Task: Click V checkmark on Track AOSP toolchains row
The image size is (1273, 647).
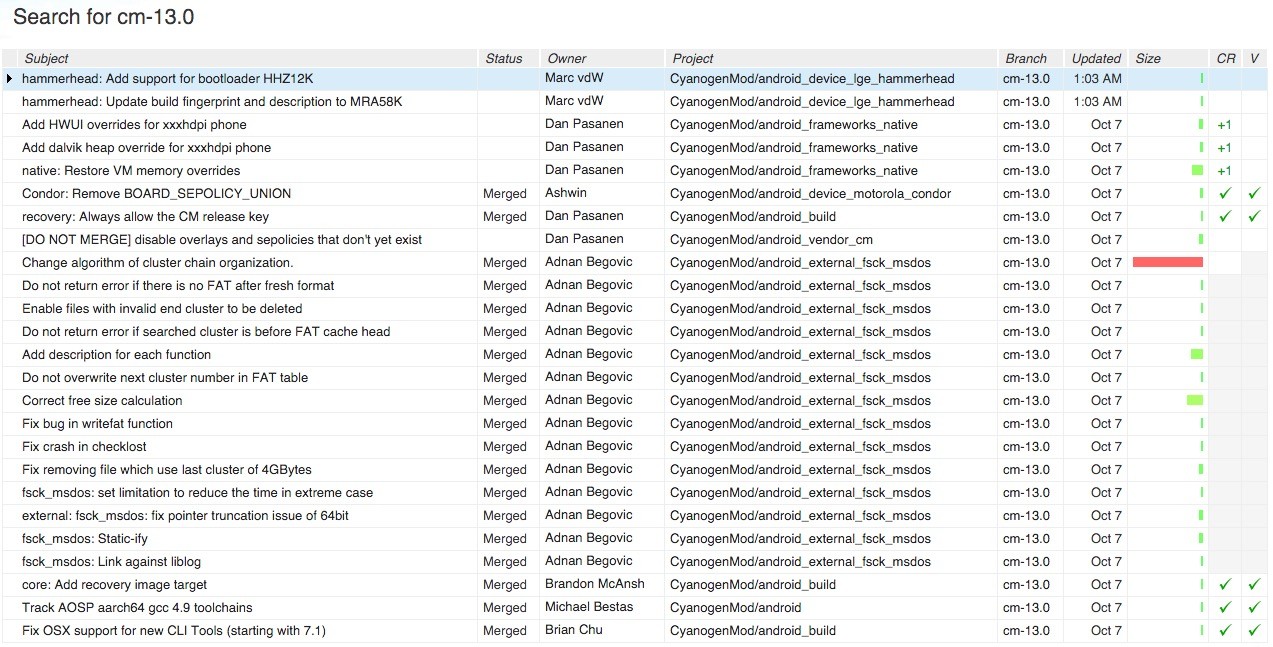Action: click(x=1254, y=607)
